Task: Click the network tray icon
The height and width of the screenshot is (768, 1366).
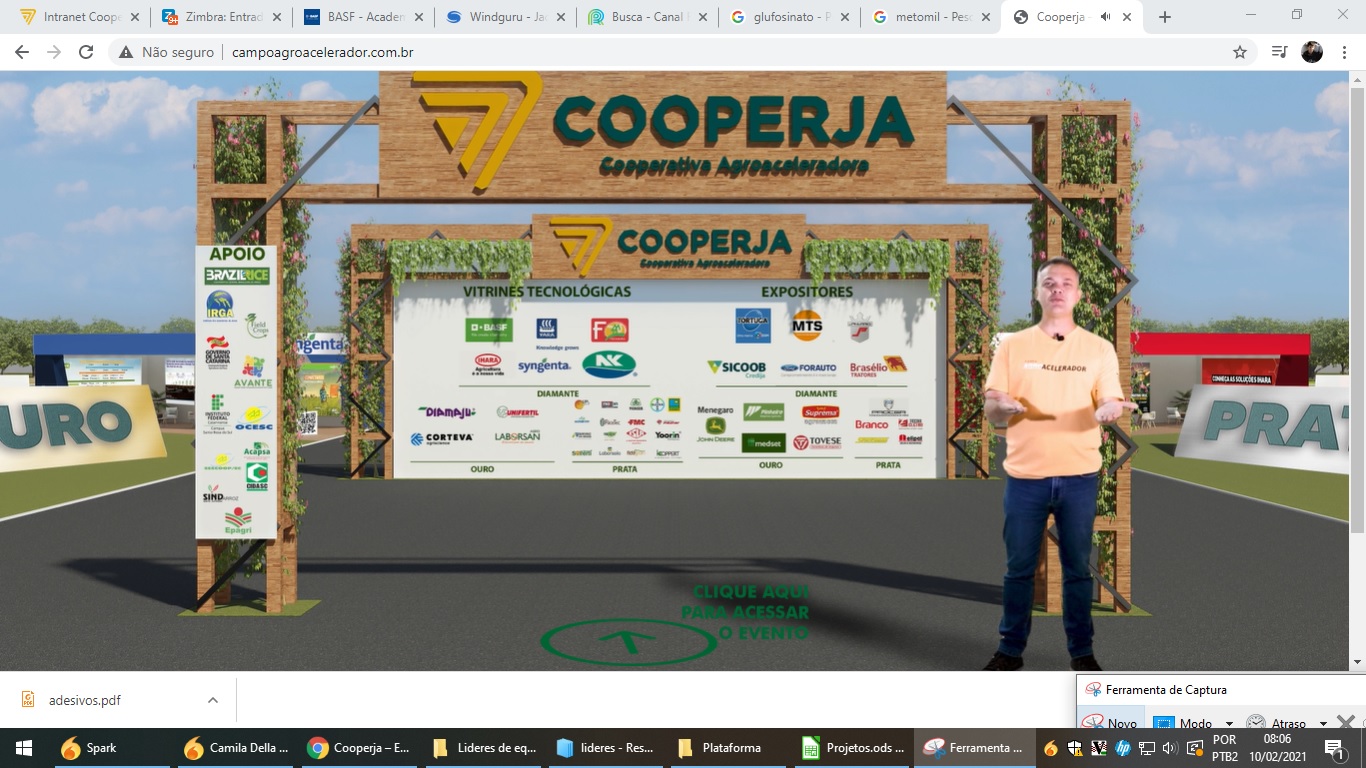Action: (1146, 748)
